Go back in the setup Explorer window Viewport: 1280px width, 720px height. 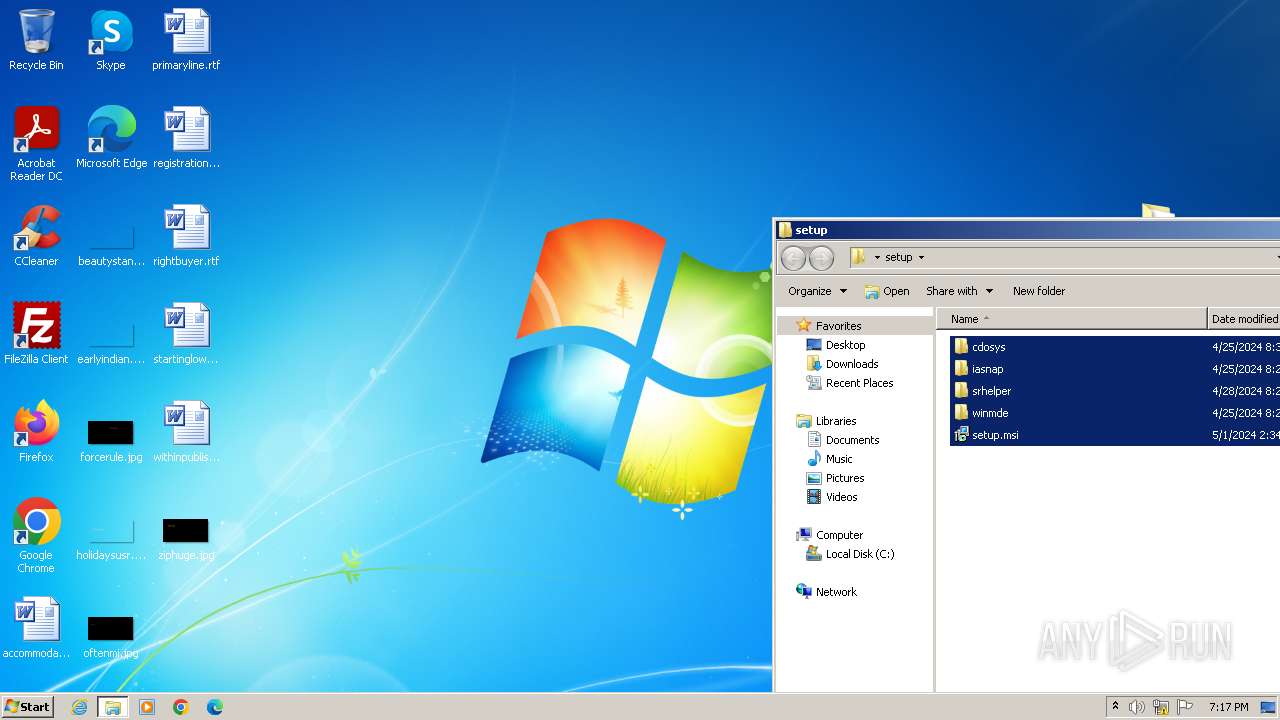(x=793, y=258)
